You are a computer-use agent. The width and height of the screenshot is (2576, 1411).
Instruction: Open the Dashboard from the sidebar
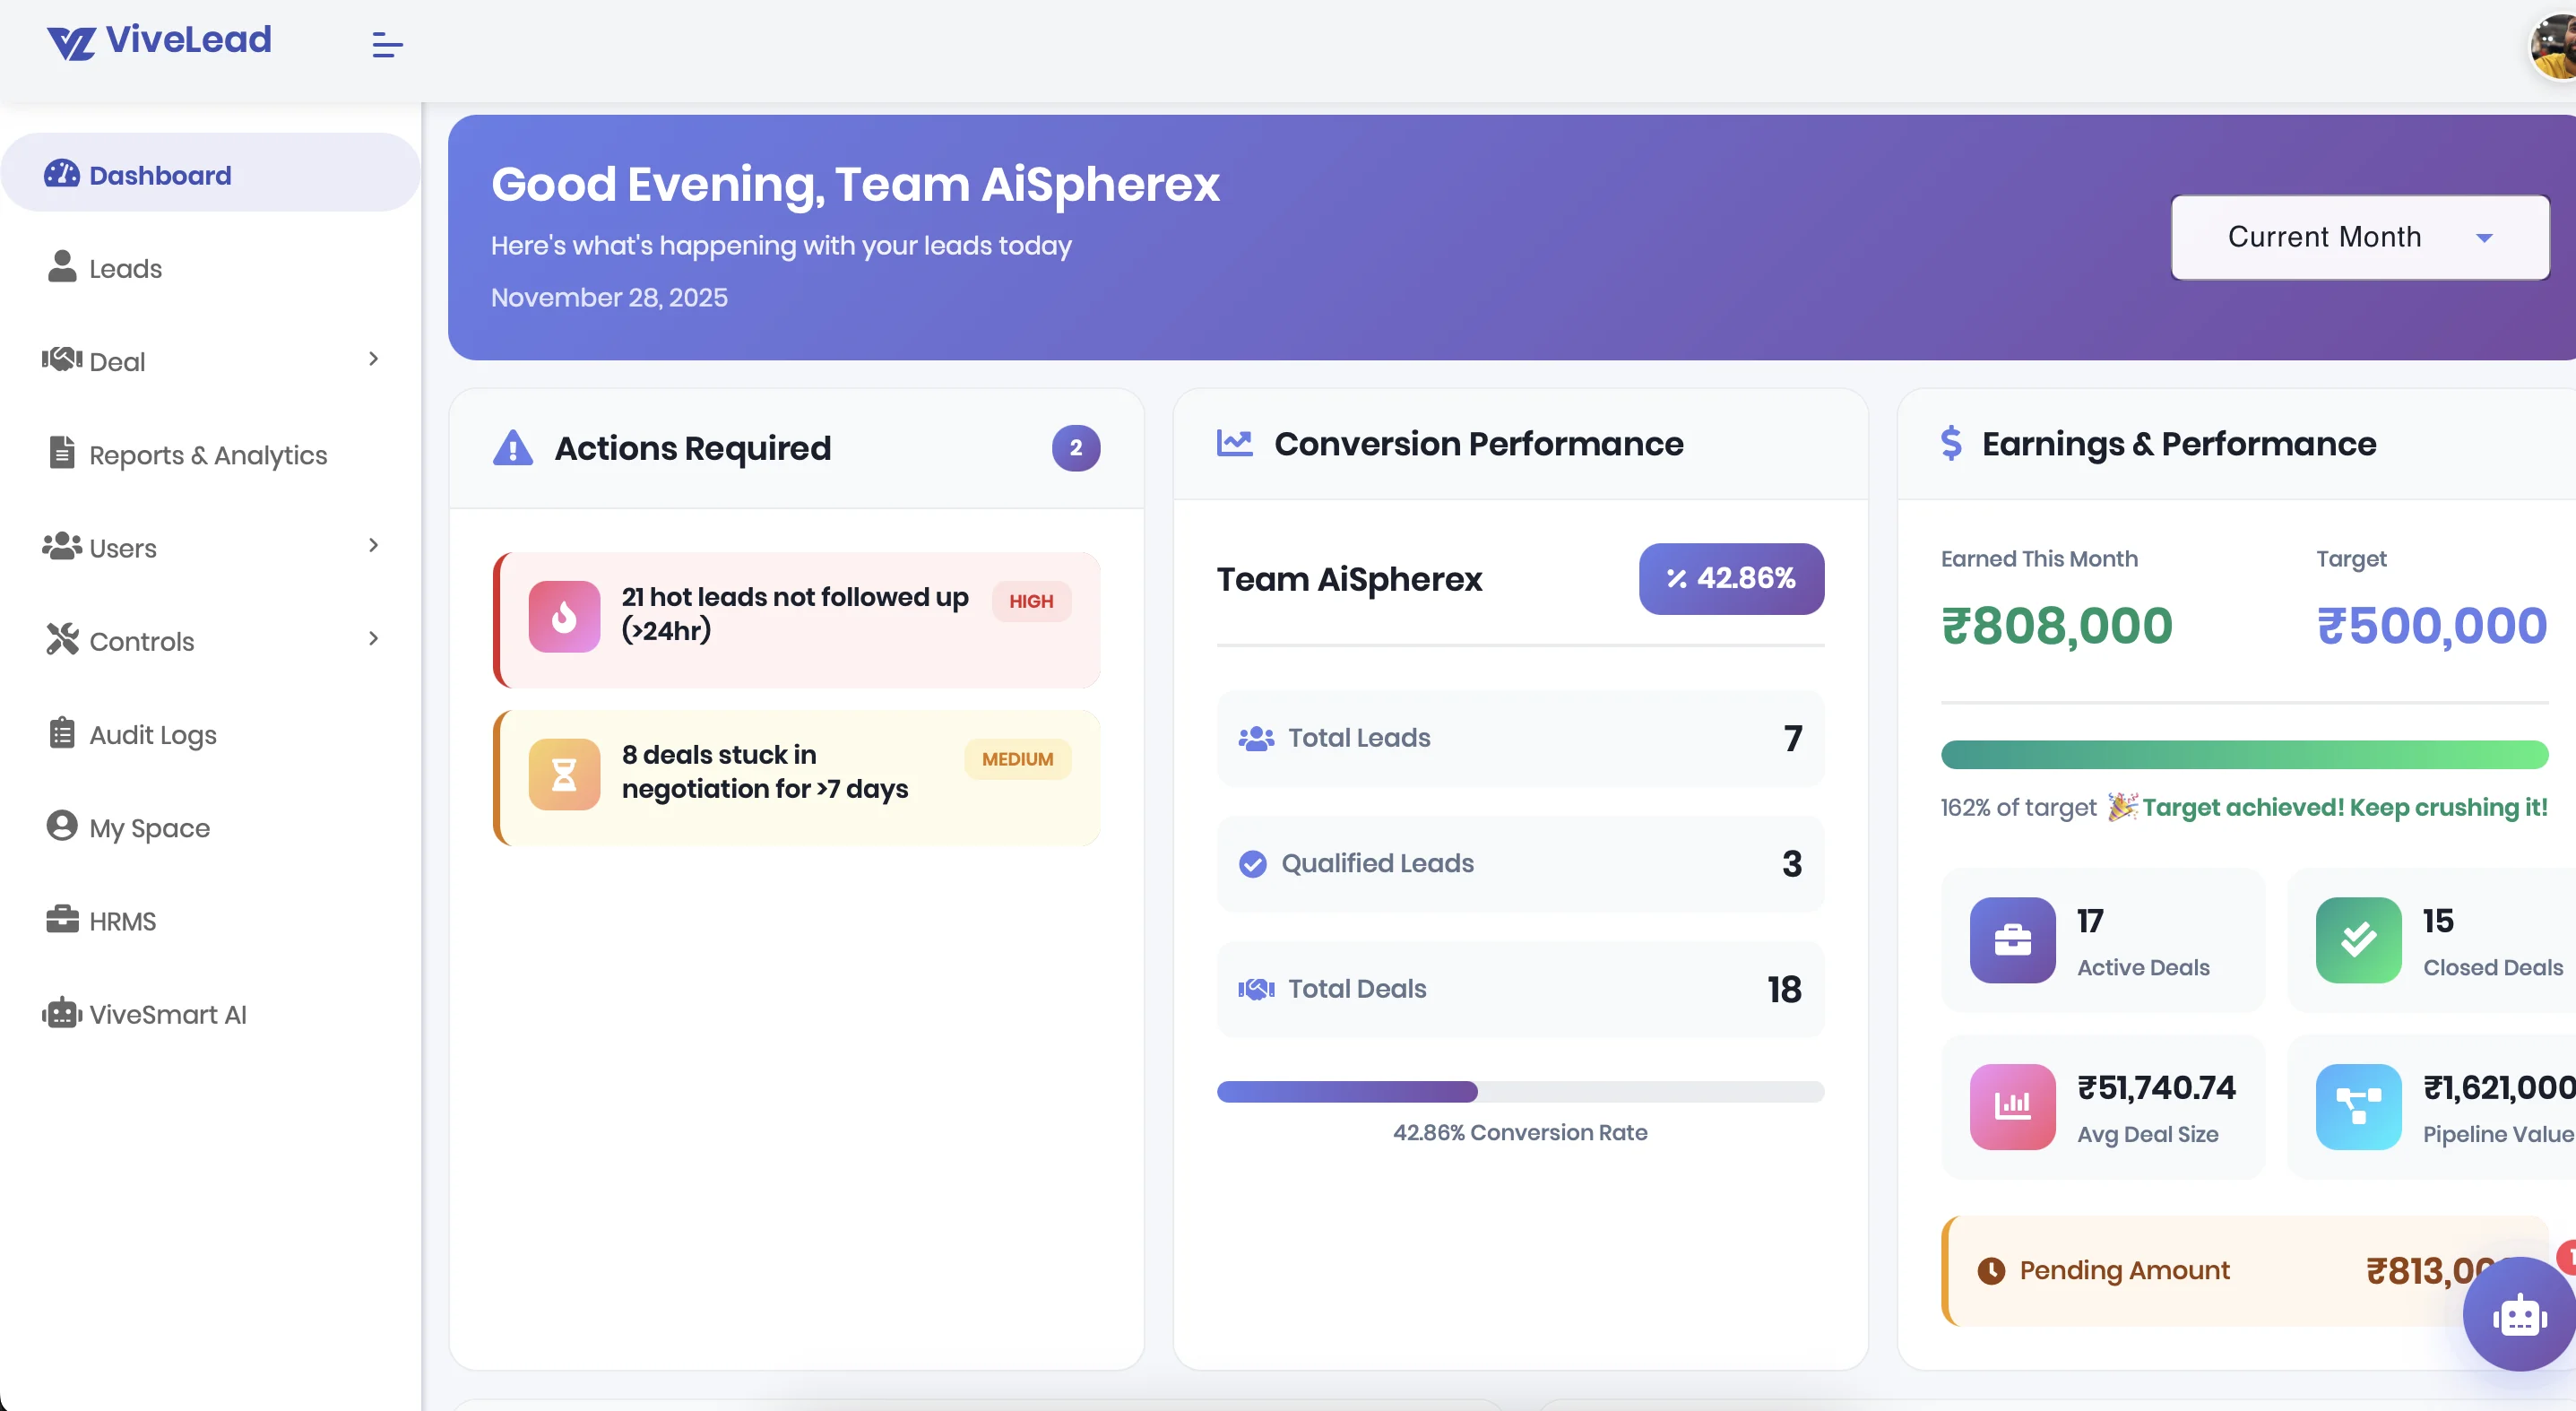click(159, 174)
